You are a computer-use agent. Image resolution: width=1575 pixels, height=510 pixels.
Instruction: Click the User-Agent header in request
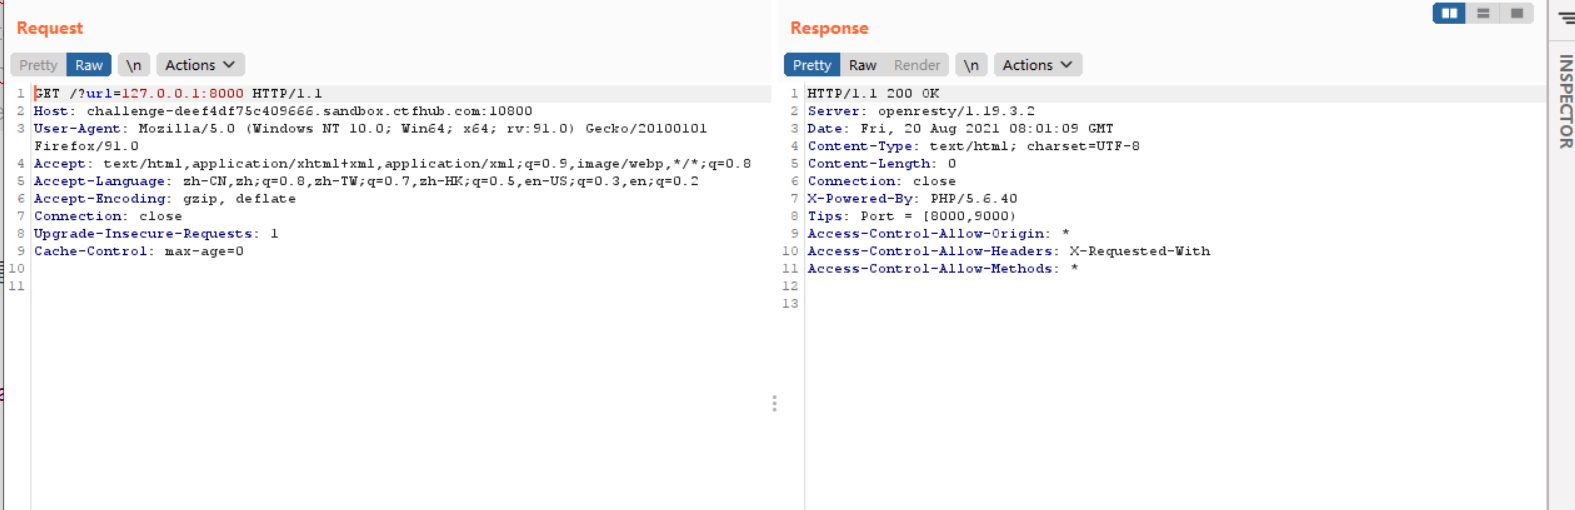(x=370, y=128)
